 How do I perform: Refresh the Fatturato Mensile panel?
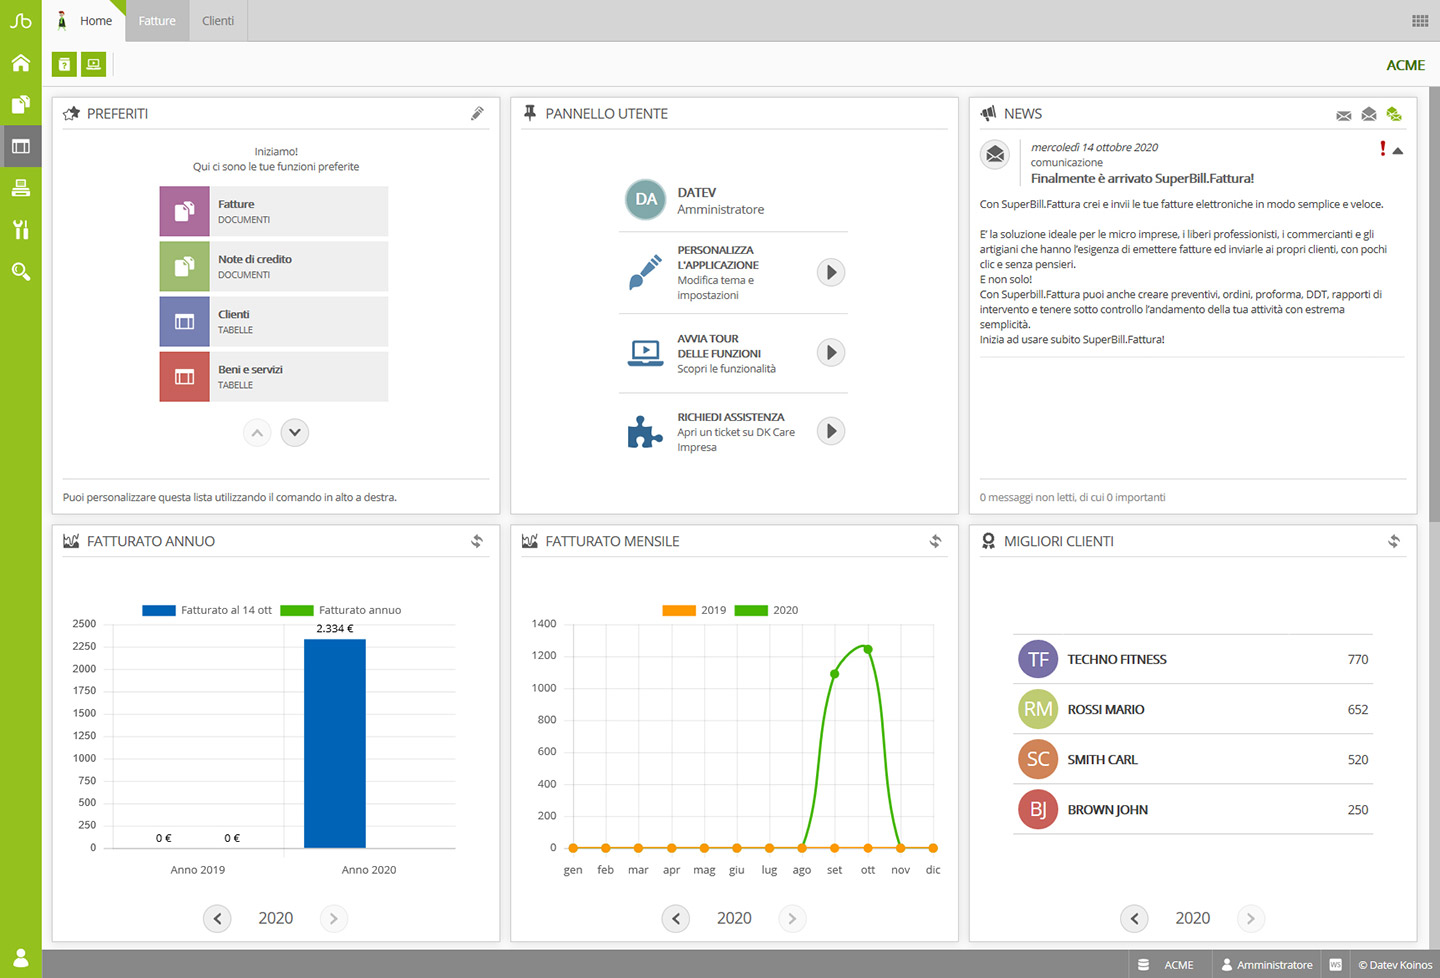point(935,541)
